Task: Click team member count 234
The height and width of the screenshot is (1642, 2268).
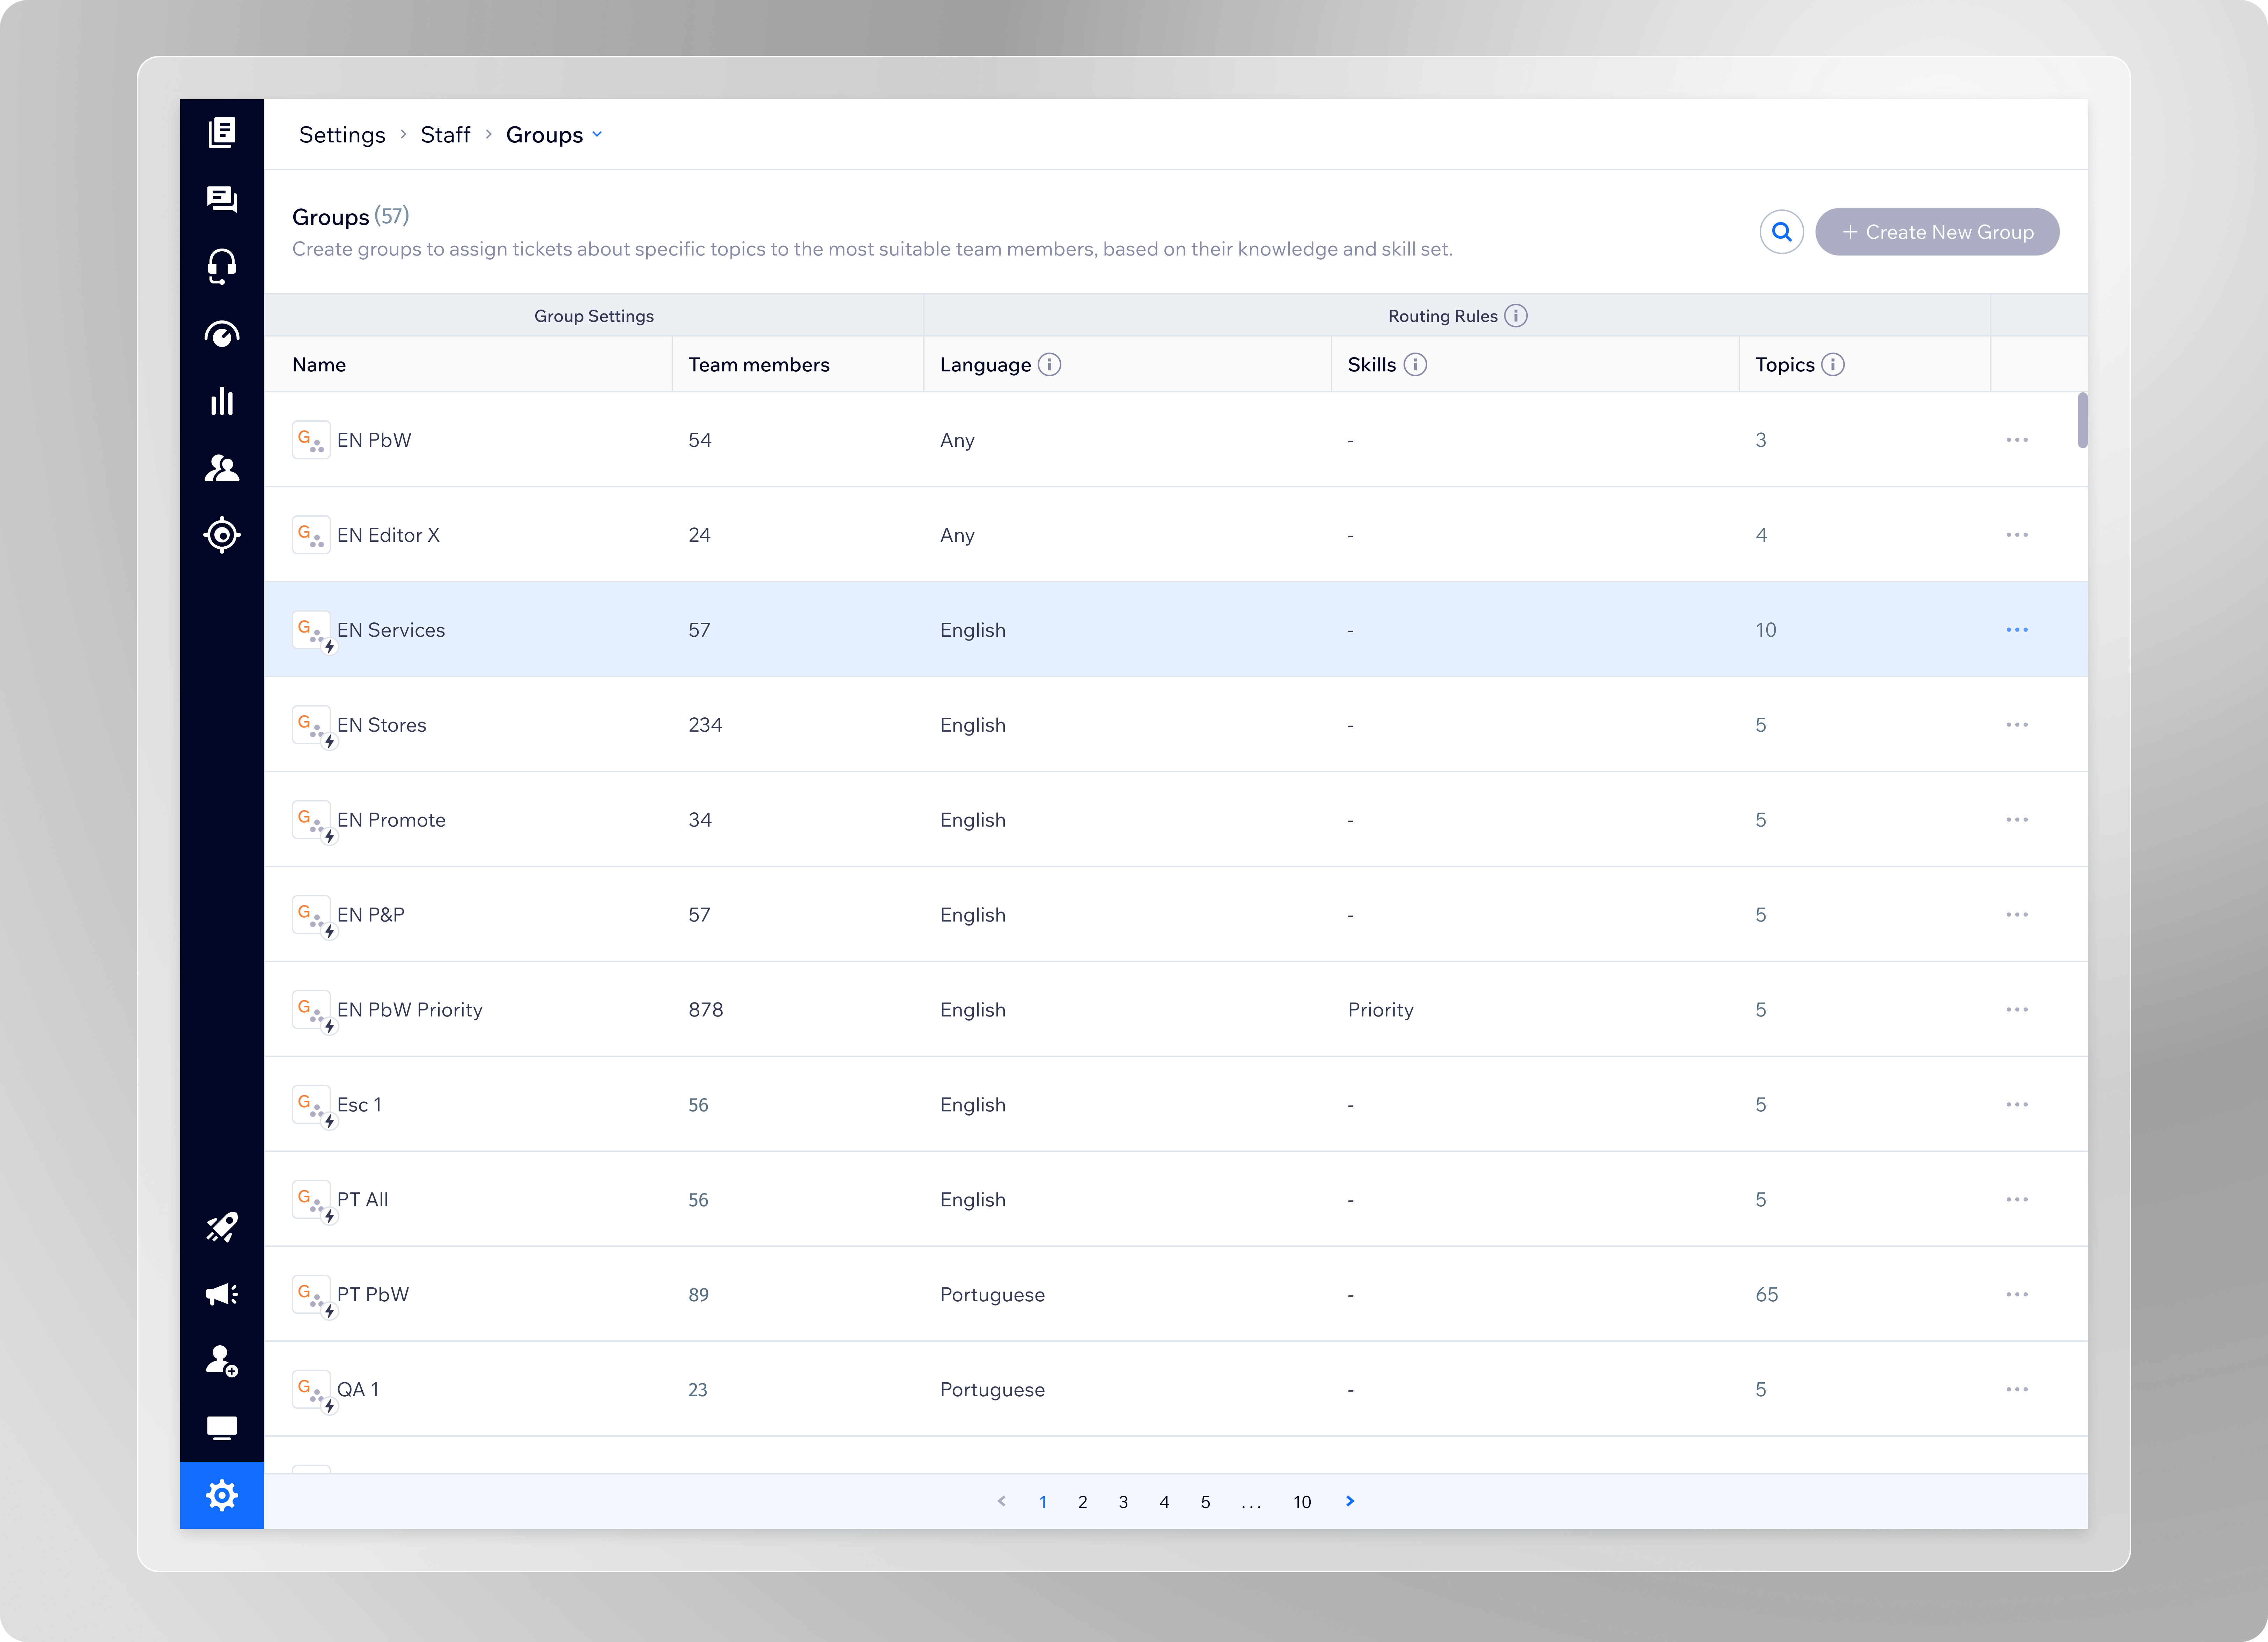Action: [x=705, y=725]
